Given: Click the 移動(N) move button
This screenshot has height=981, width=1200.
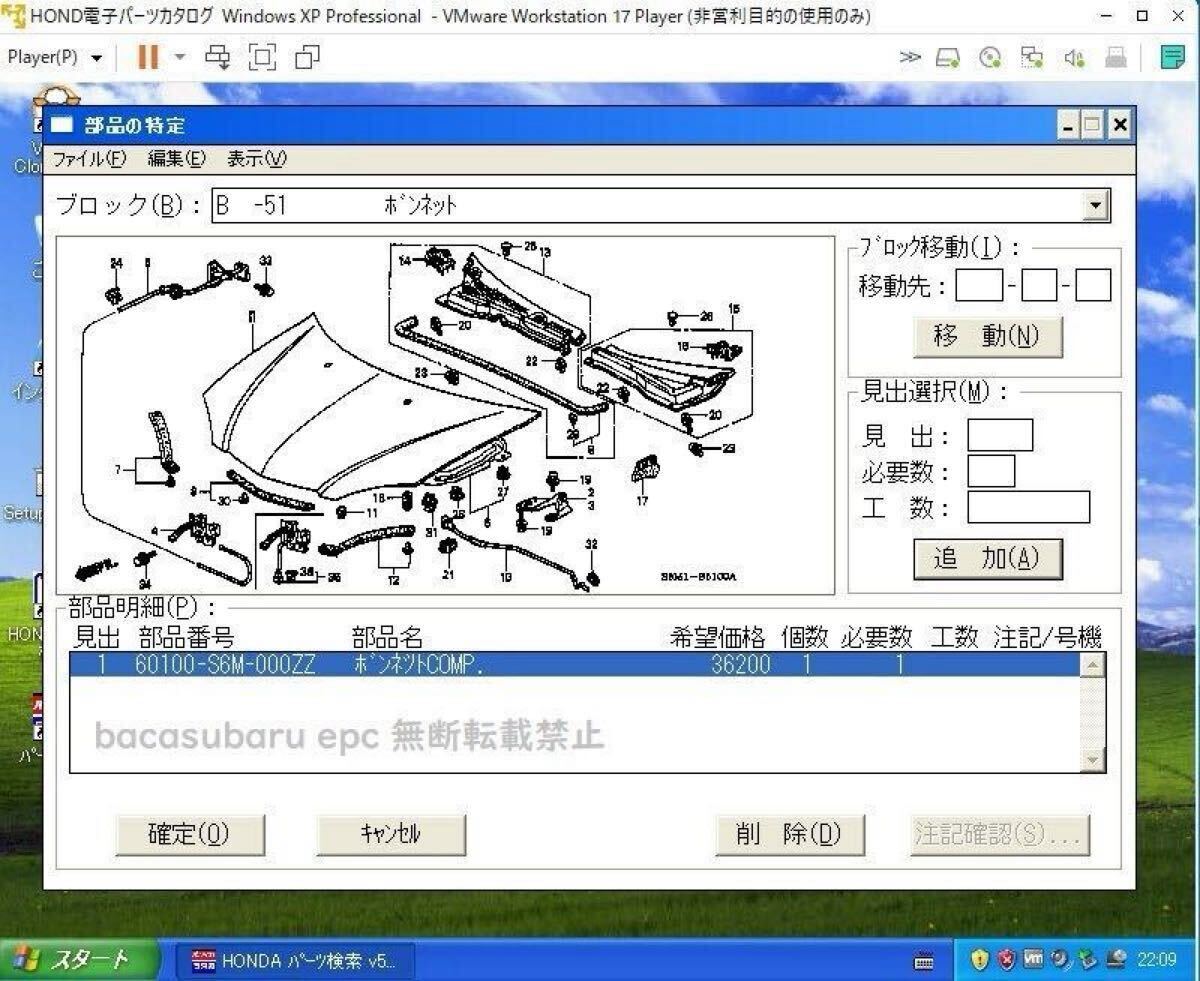Looking at the screenshot, I should tap(987, 337).
